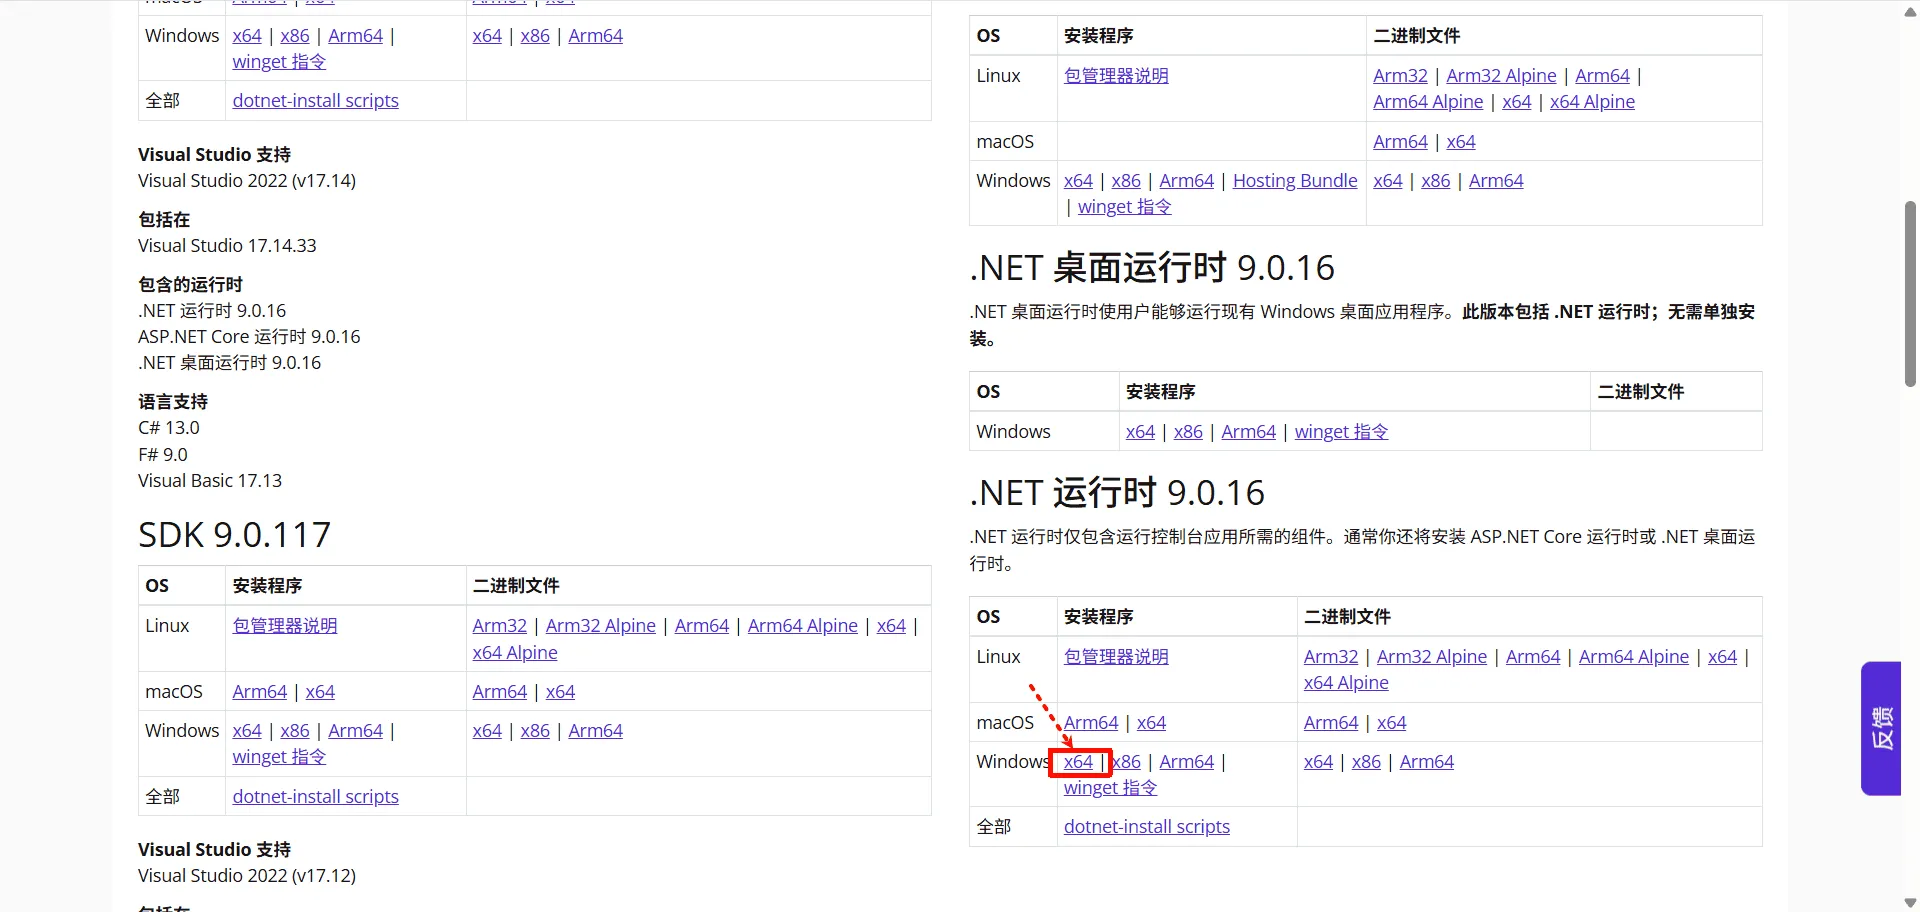Download Arm64 installer in the Hosting Bundle row
This screenshot has height=912, width=1920.
pos(1187,181)
